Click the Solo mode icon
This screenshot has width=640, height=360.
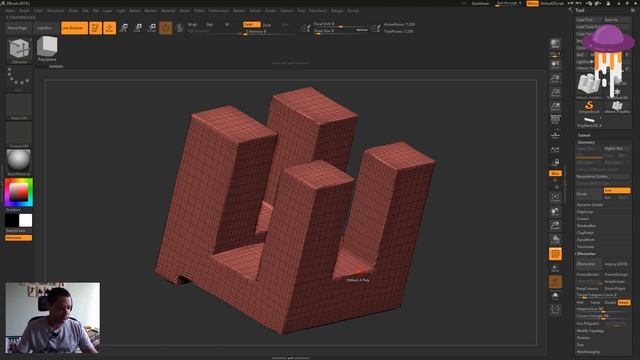click(x=555, y=296)
